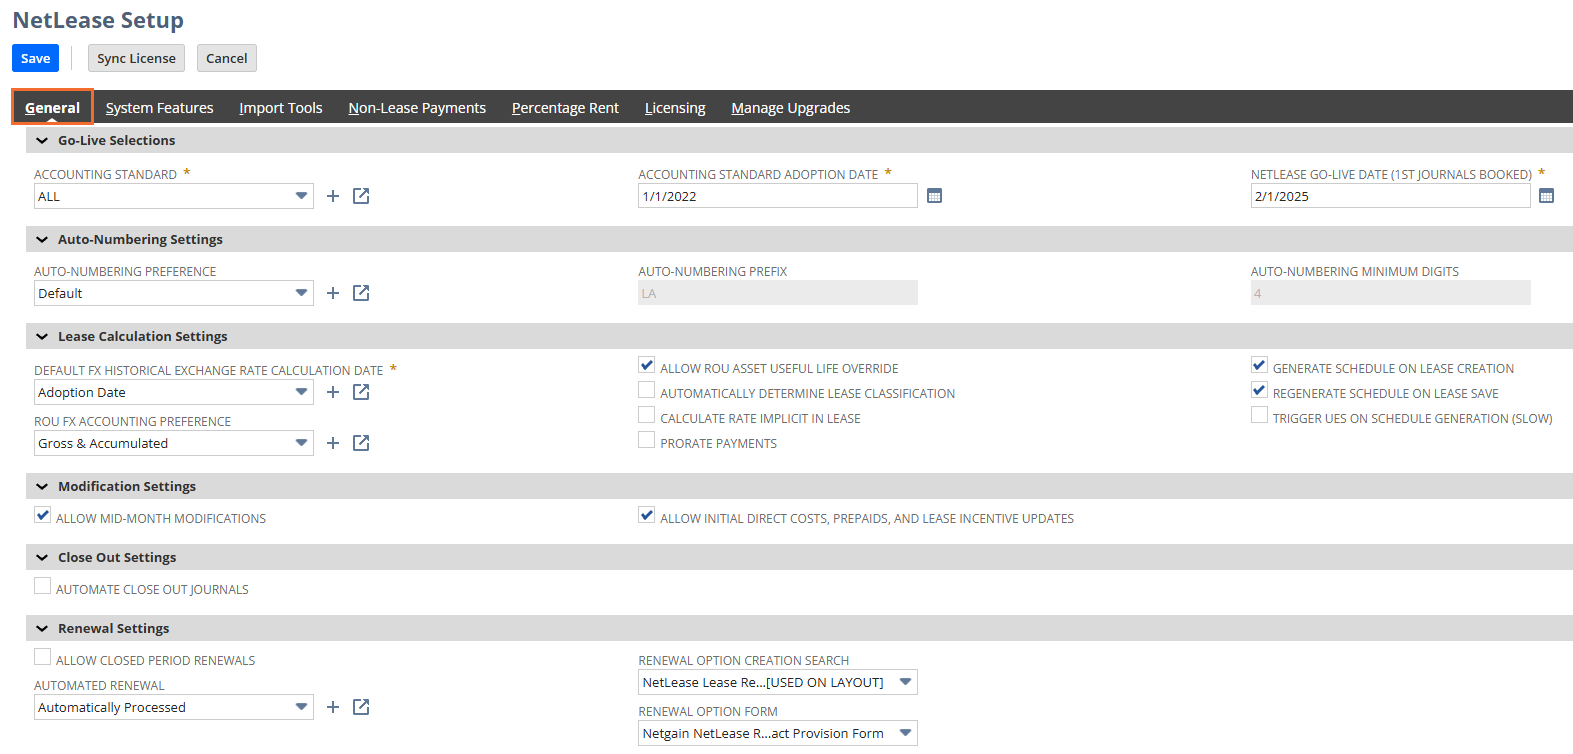
Task: Click the Save button
Action: (x=35, y=58)
